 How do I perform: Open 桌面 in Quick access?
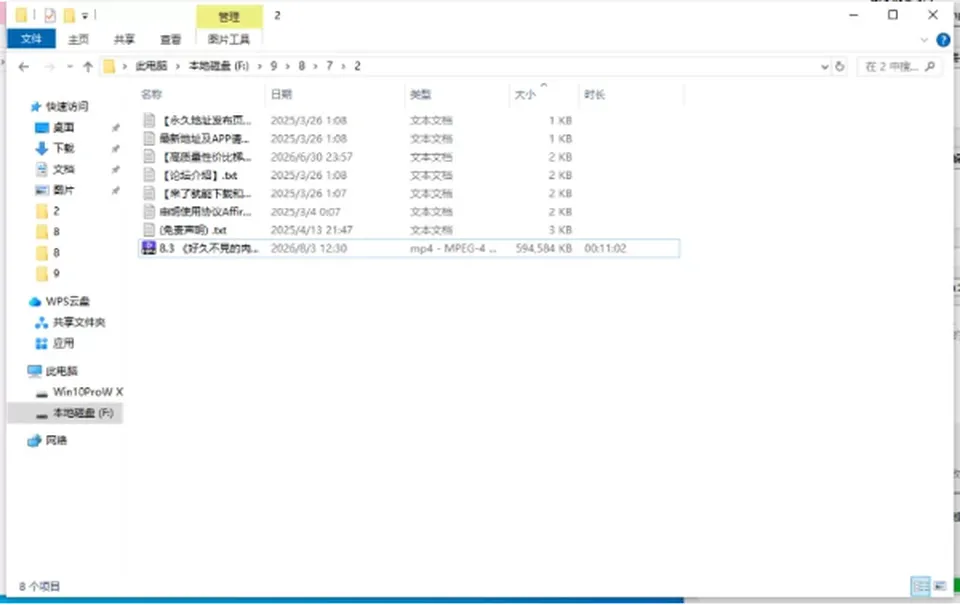(63, 127)
